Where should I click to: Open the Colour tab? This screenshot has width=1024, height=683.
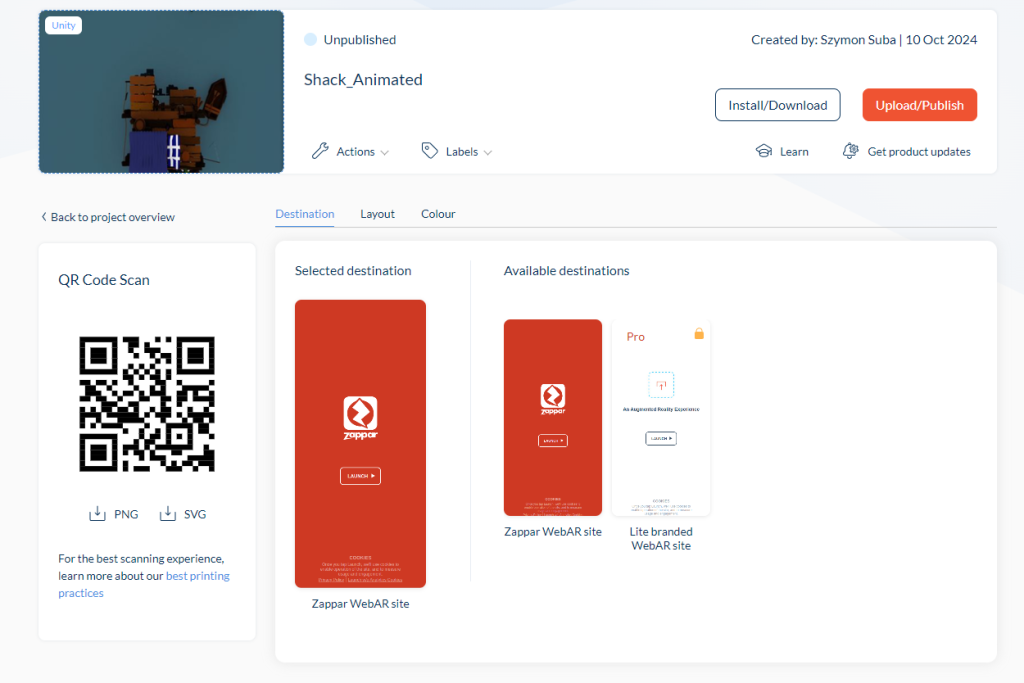tap(438, 214)
